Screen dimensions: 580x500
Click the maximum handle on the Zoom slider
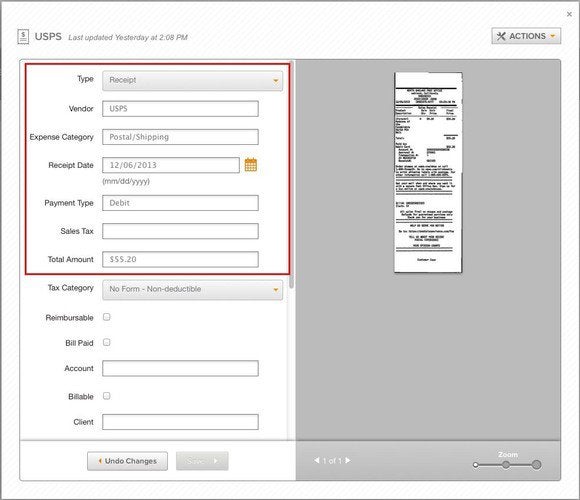tap(536, 465)
